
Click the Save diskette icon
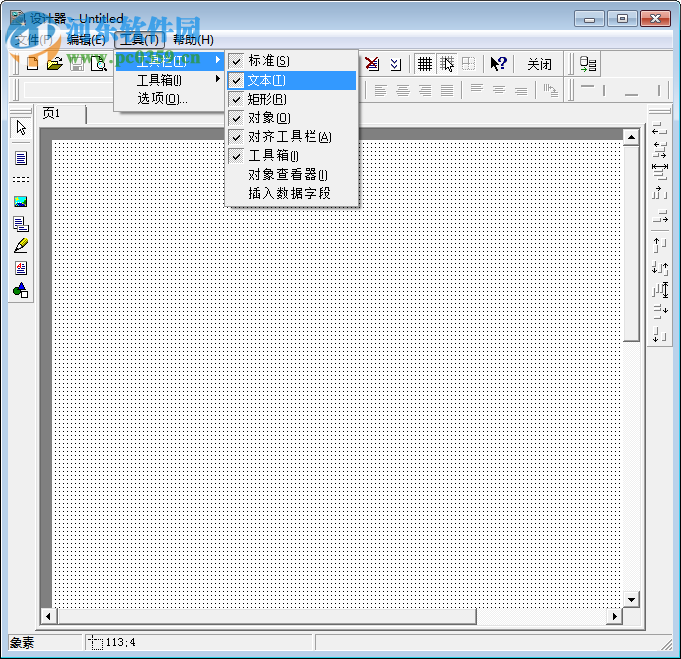(77, 64)
